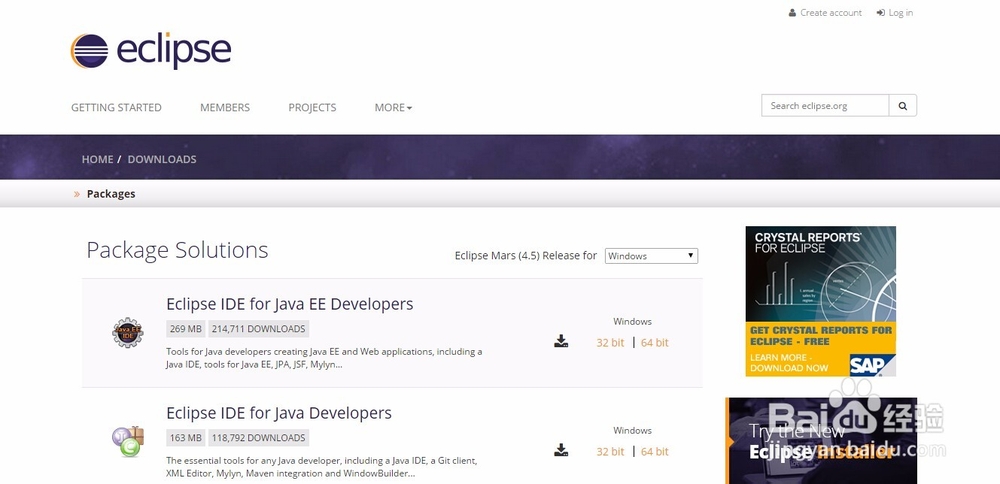Viewport: 1000px width, 484px height.
Task: Download 64 bit Java EE Developers package
Action: pyautogui.click(x=655, y=343)
